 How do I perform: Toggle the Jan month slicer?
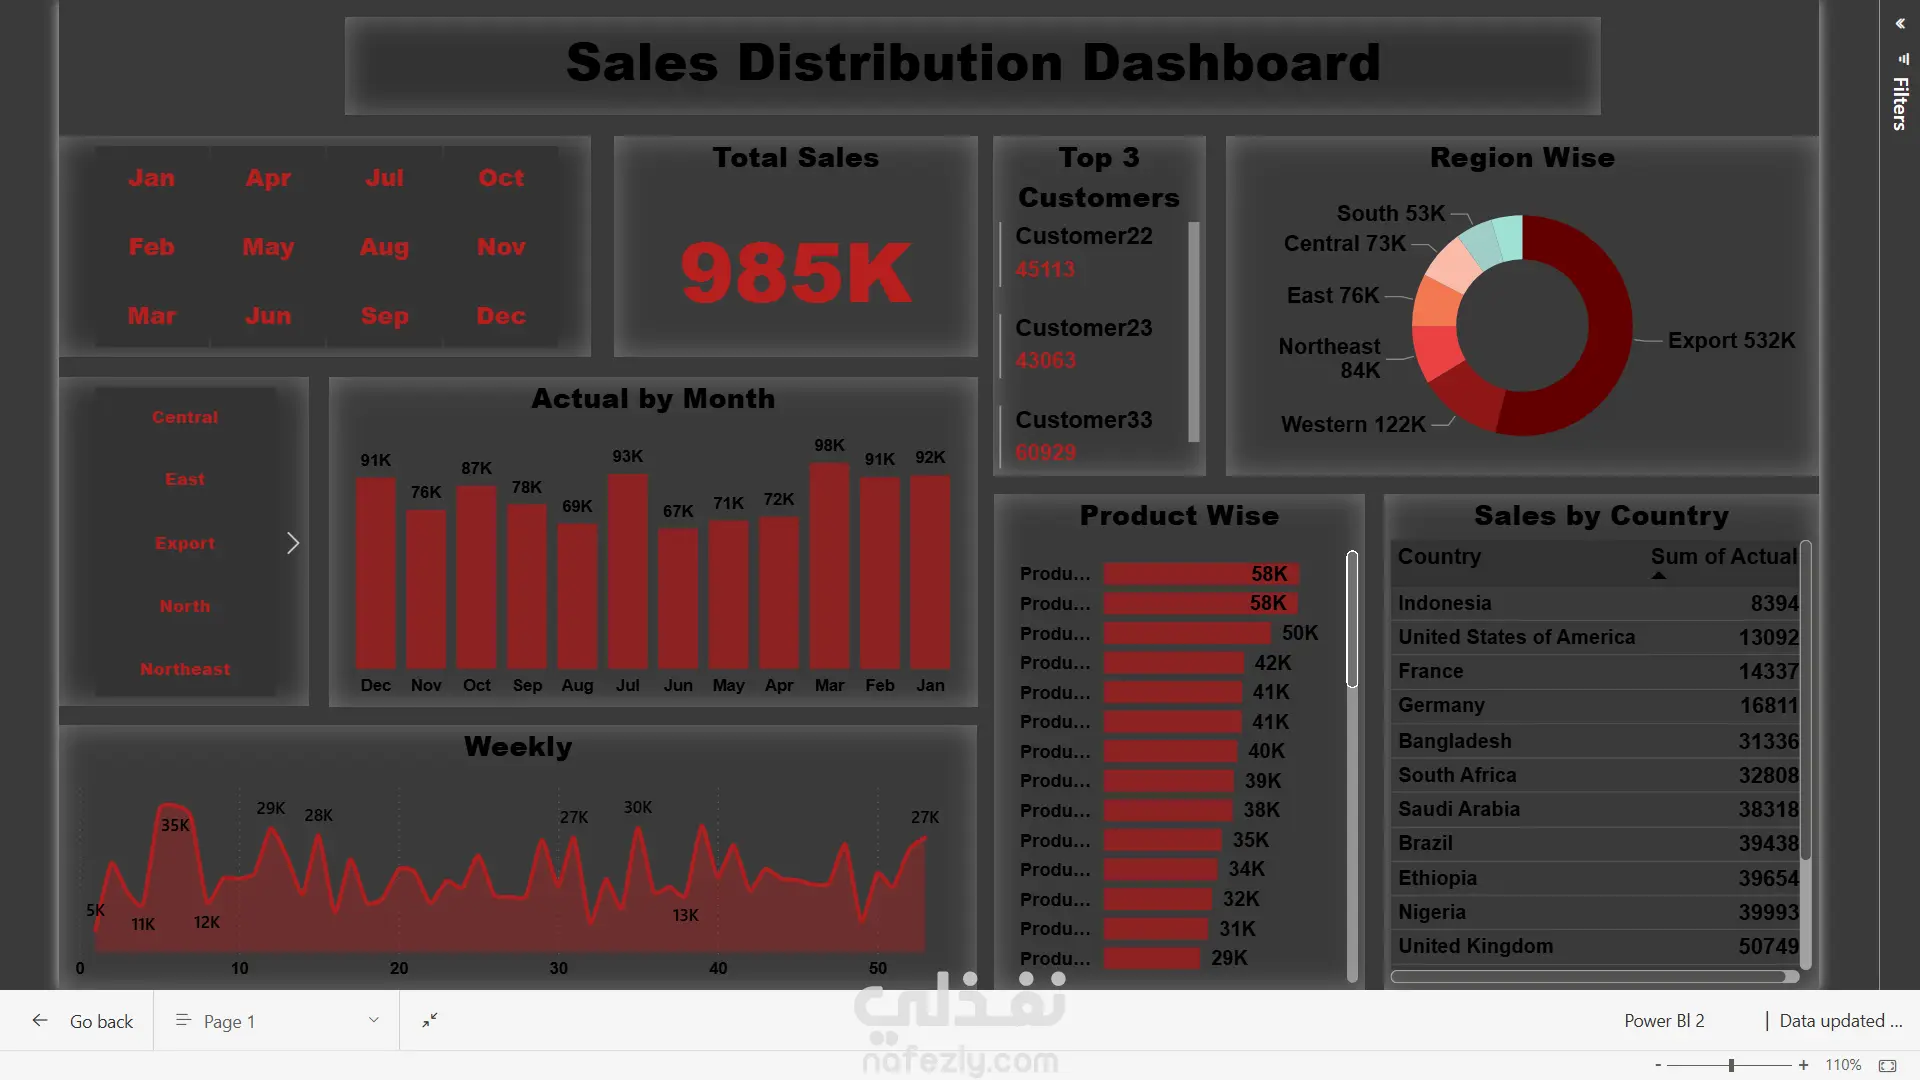(x=152, y=178)
